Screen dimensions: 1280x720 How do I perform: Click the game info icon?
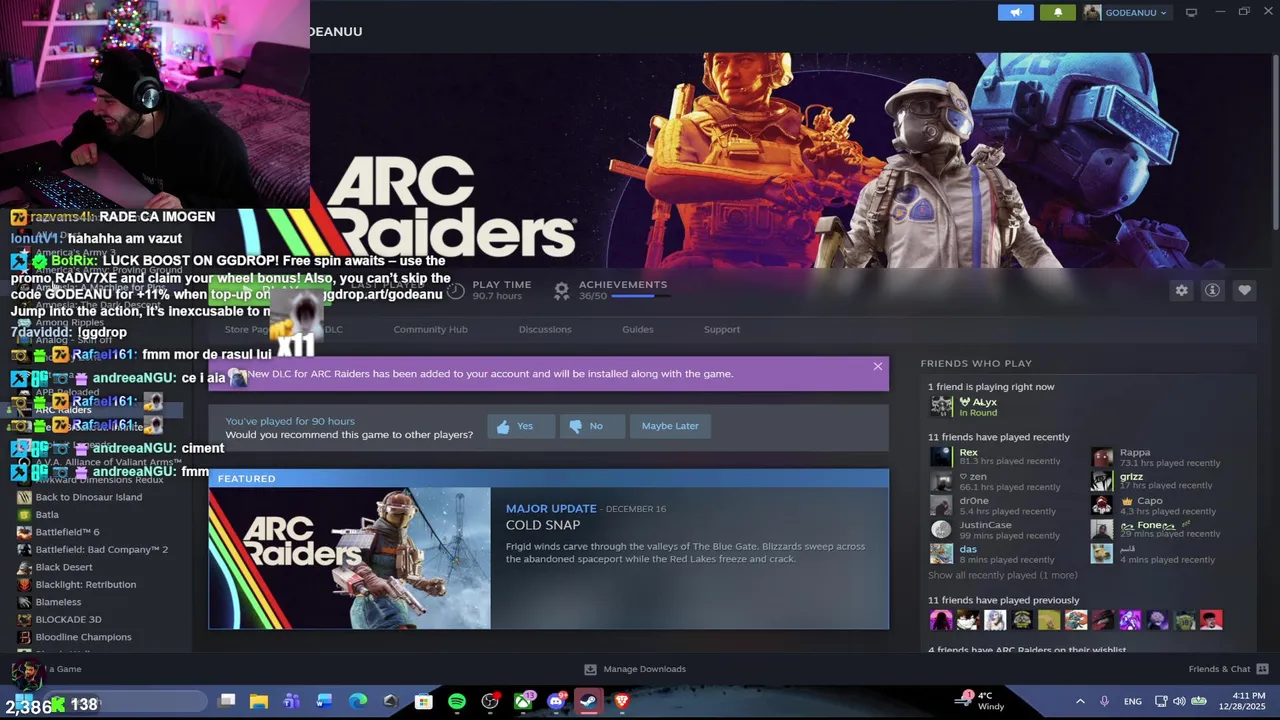coord(1212,290)
